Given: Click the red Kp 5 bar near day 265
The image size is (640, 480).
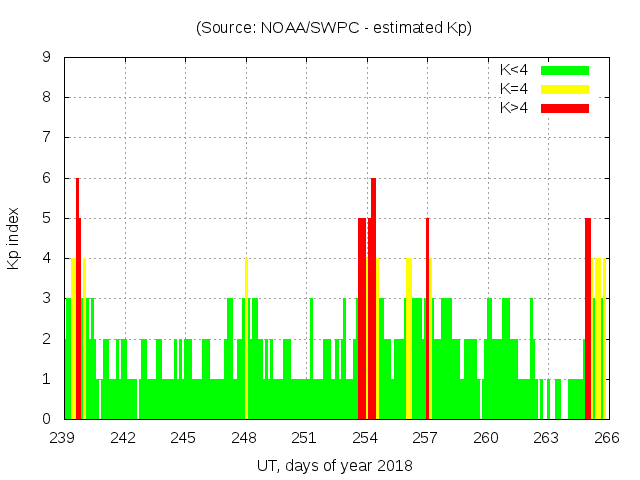Looking at the screenshot, I should coord(588,320).
